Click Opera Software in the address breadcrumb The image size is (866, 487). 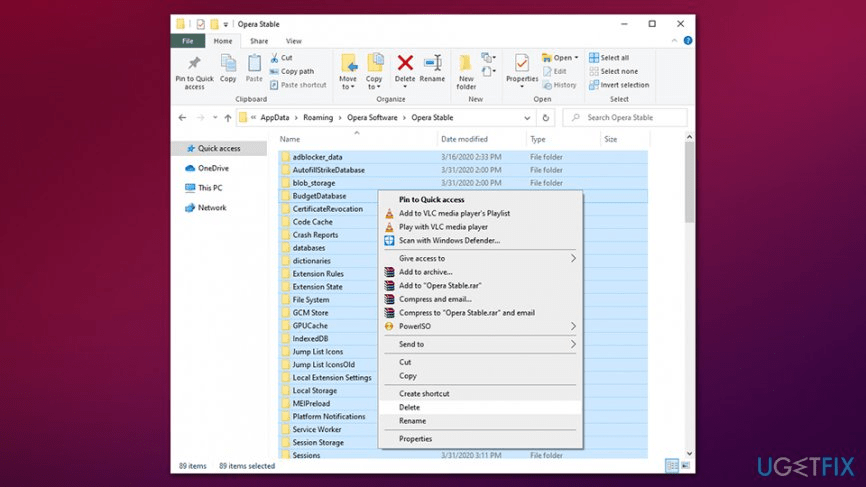pyautogui.click(x=372, y=118)
